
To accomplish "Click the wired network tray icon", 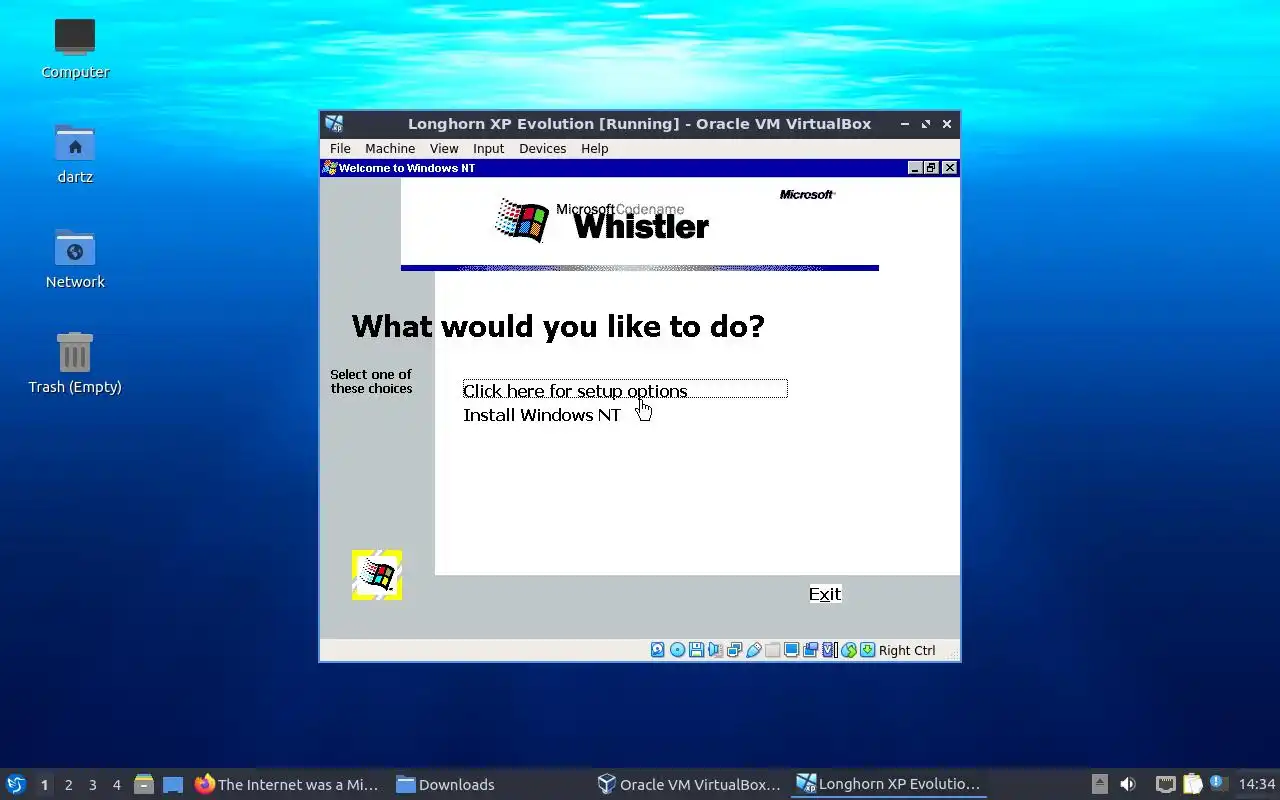I will coord(1165,784).
